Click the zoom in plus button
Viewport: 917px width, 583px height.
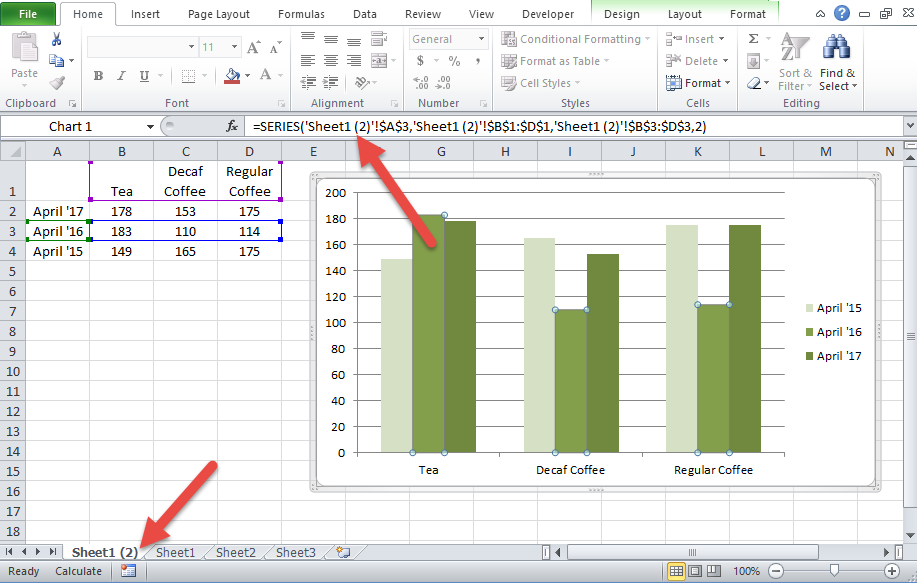click(x=892, y=571)
